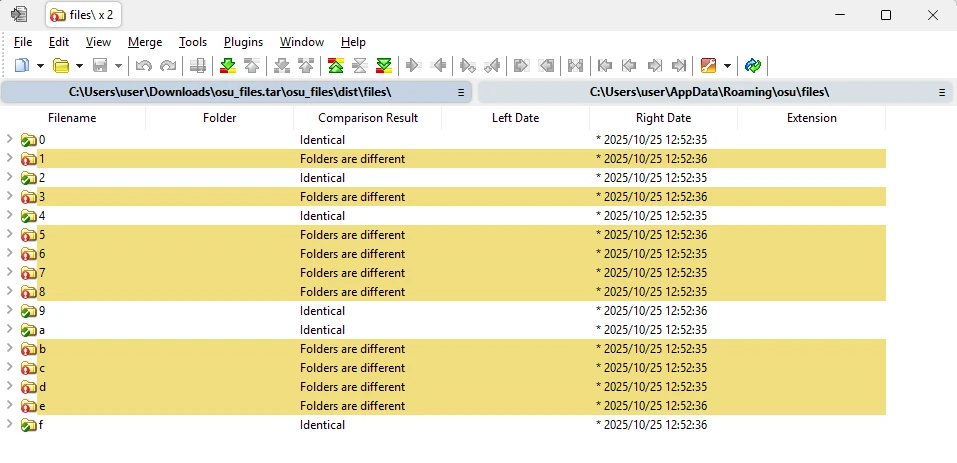The image size is (957, 463).
Task: Sort by Comparison Result column header
Action: 367,118
